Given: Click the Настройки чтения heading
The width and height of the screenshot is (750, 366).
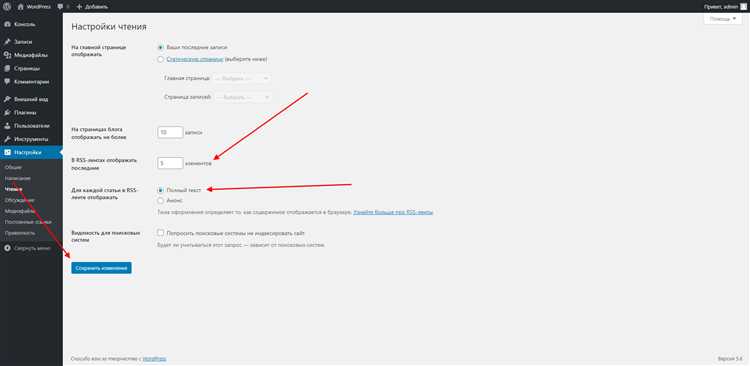Looking at the screenshot, I should [x=109, y=27].
